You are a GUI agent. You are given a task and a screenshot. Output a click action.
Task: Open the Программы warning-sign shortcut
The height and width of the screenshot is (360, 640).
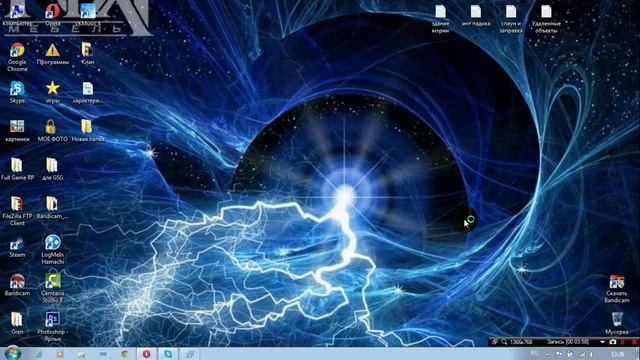point(52,53)
